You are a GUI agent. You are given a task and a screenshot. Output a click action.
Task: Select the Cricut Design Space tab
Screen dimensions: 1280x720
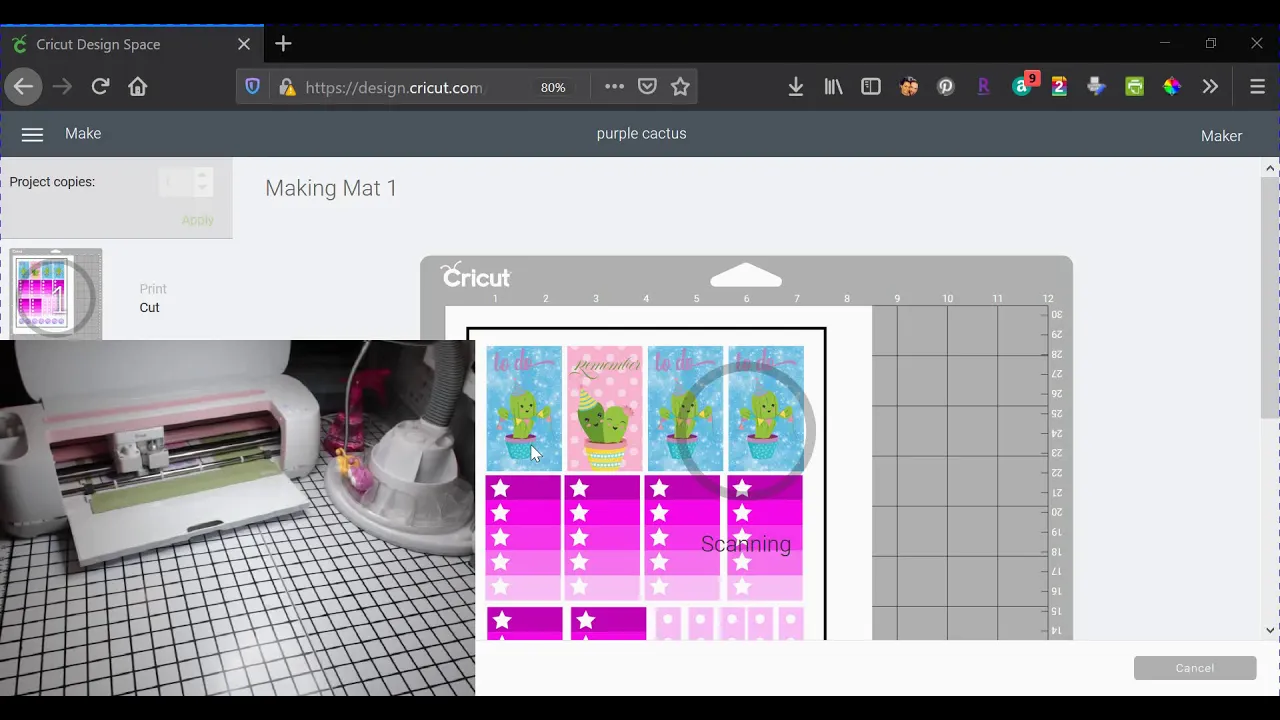(132, 44)
